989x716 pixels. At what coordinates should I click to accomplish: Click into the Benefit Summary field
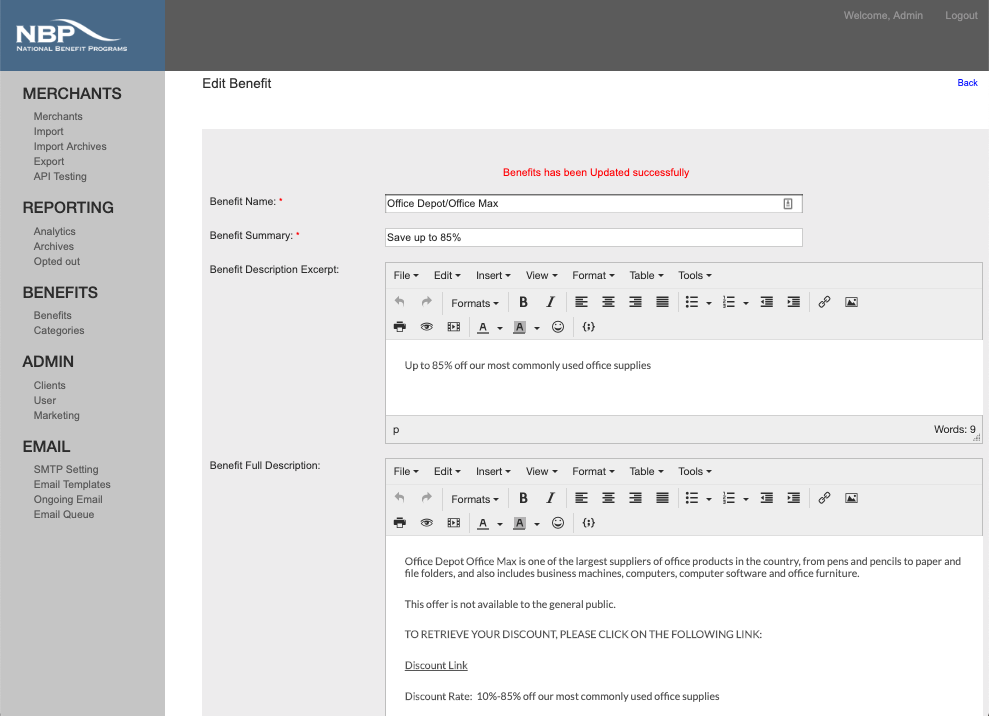tap(593, 238)
